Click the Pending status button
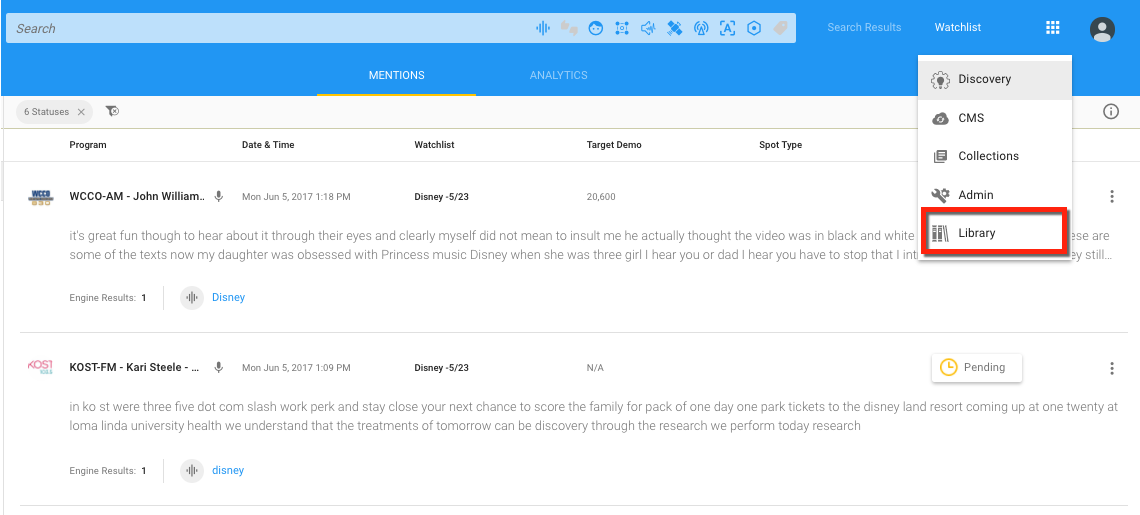Screen dimensions: 1140x515 pos(976,368)
